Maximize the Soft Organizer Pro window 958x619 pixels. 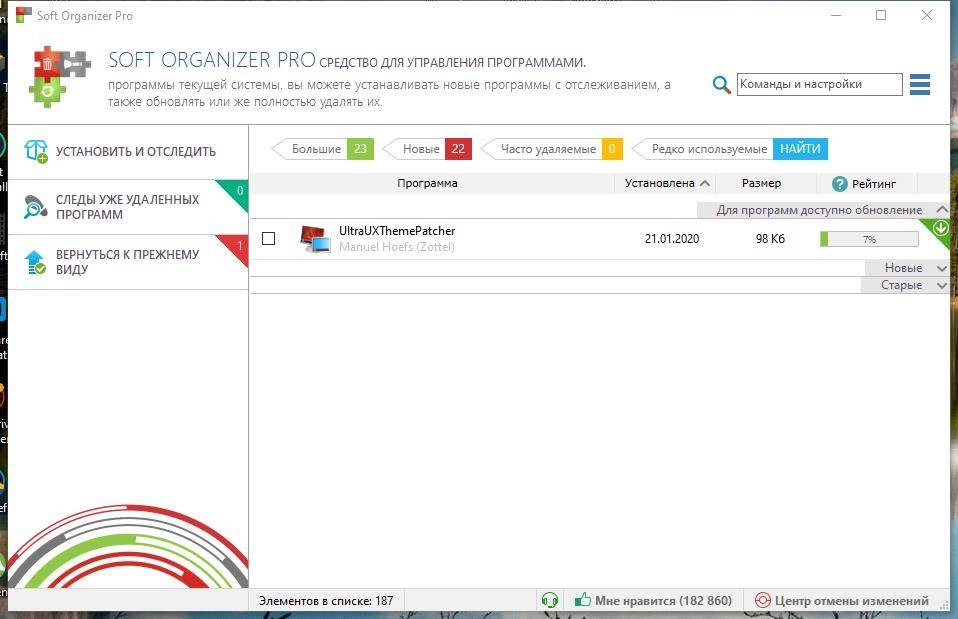pos(881,15)
